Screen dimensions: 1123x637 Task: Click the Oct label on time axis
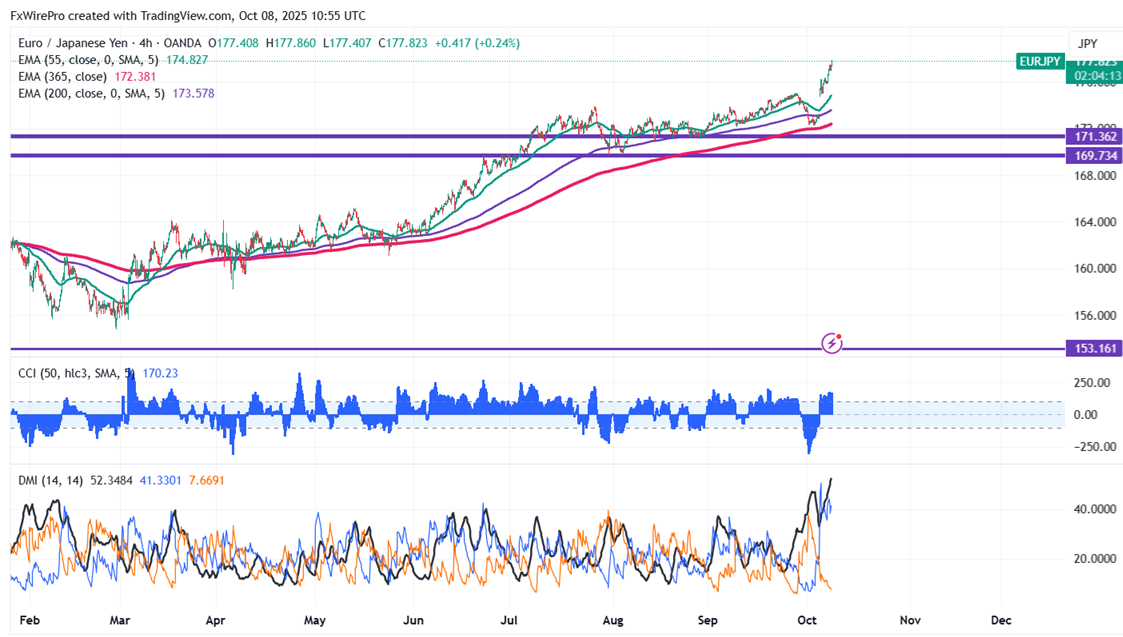pos(806,620)
